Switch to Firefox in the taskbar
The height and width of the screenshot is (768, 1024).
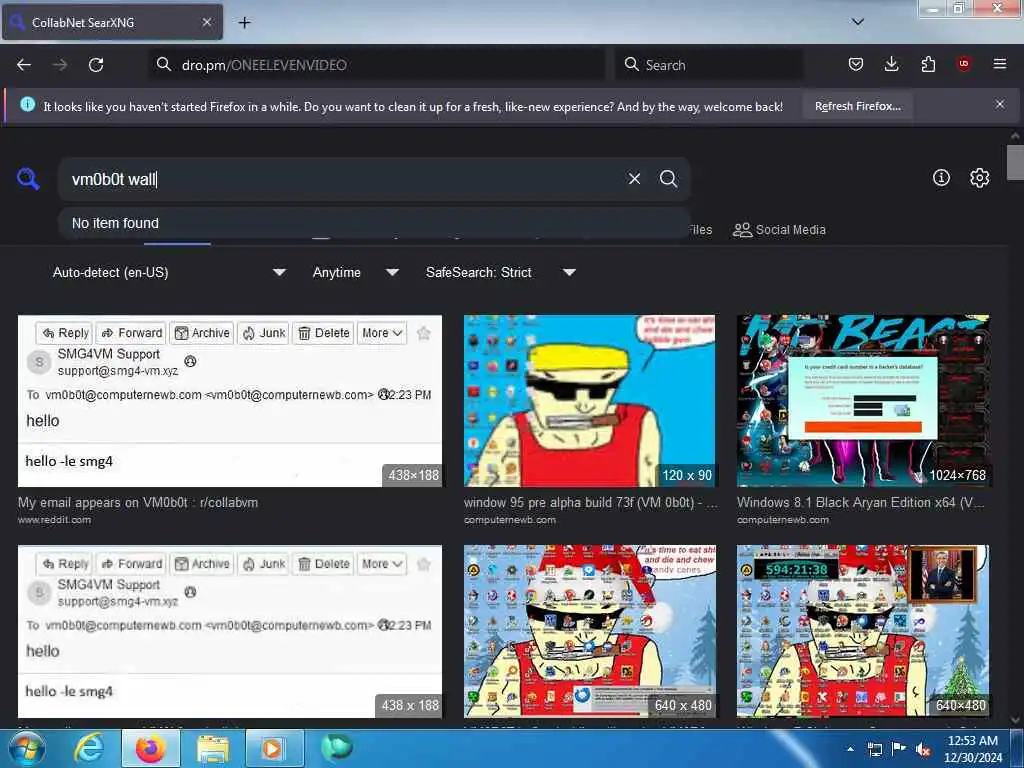click(150, 748)
